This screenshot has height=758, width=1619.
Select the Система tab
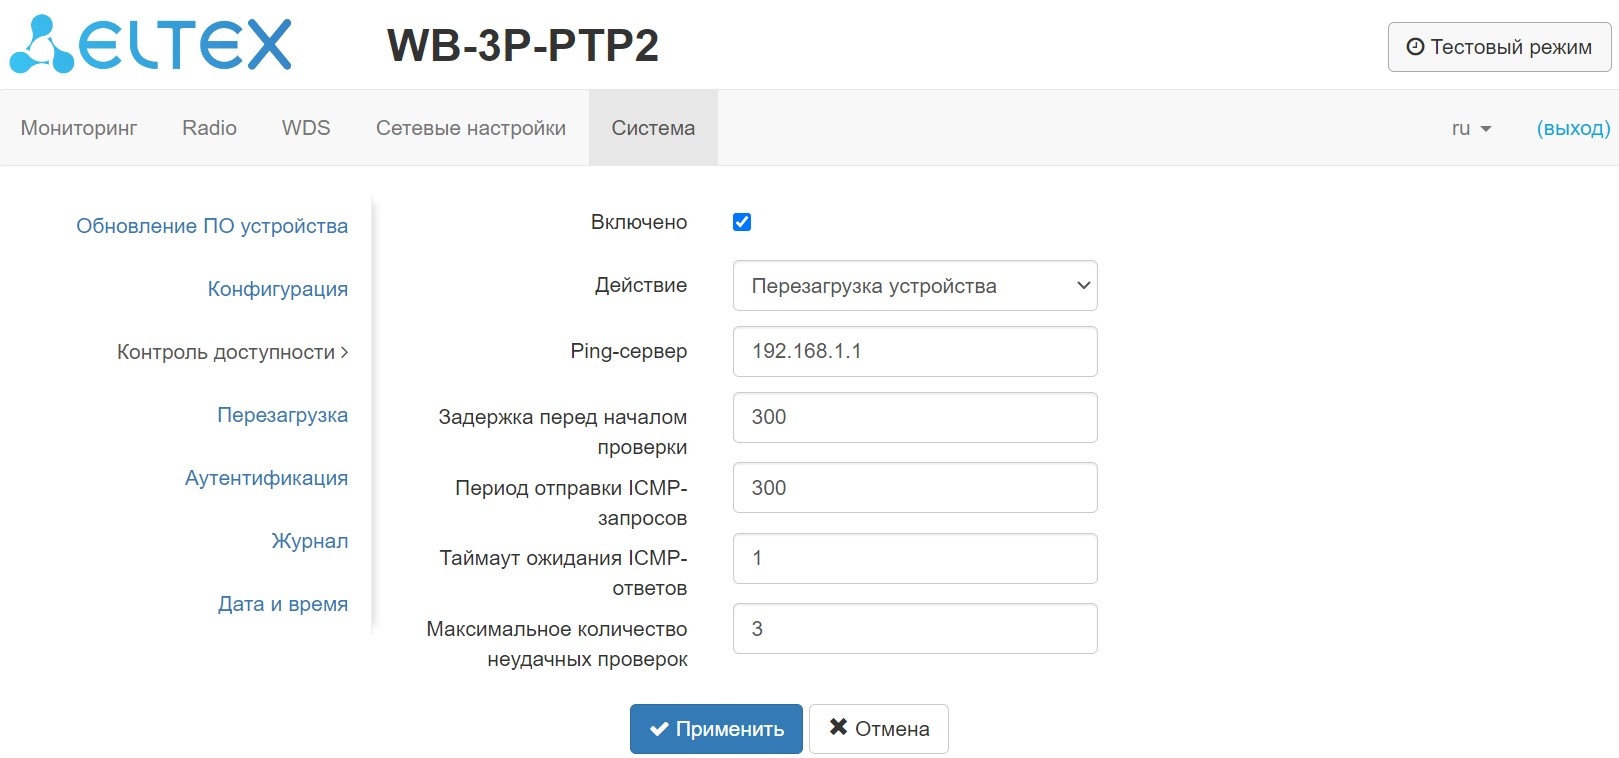(x=653, y=128)
